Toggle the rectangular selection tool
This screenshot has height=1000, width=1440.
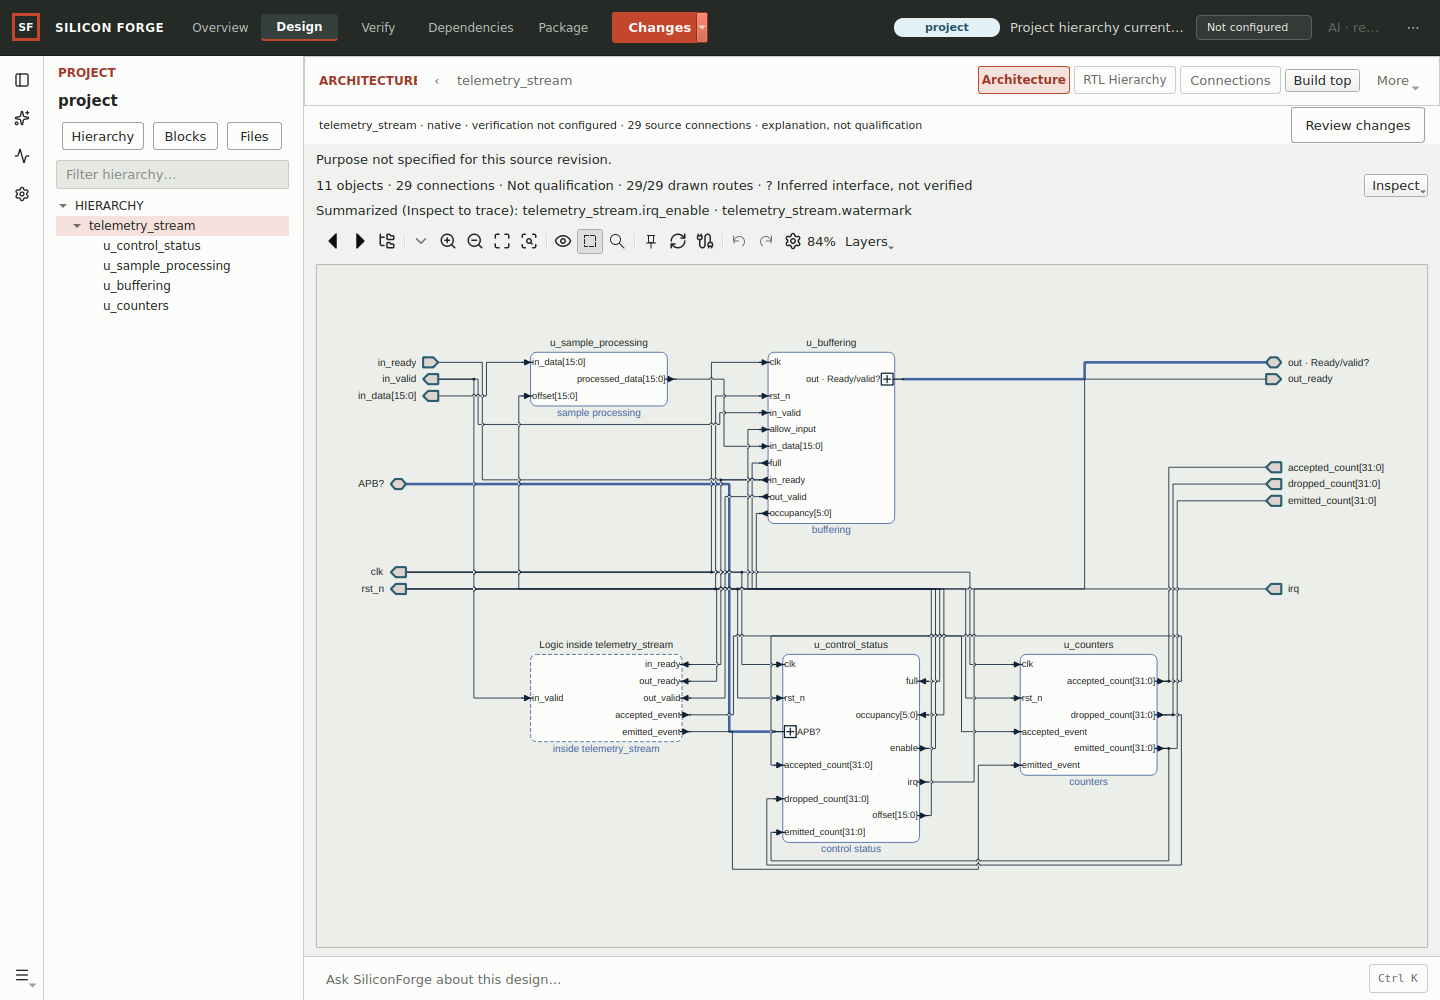(590, 241)
